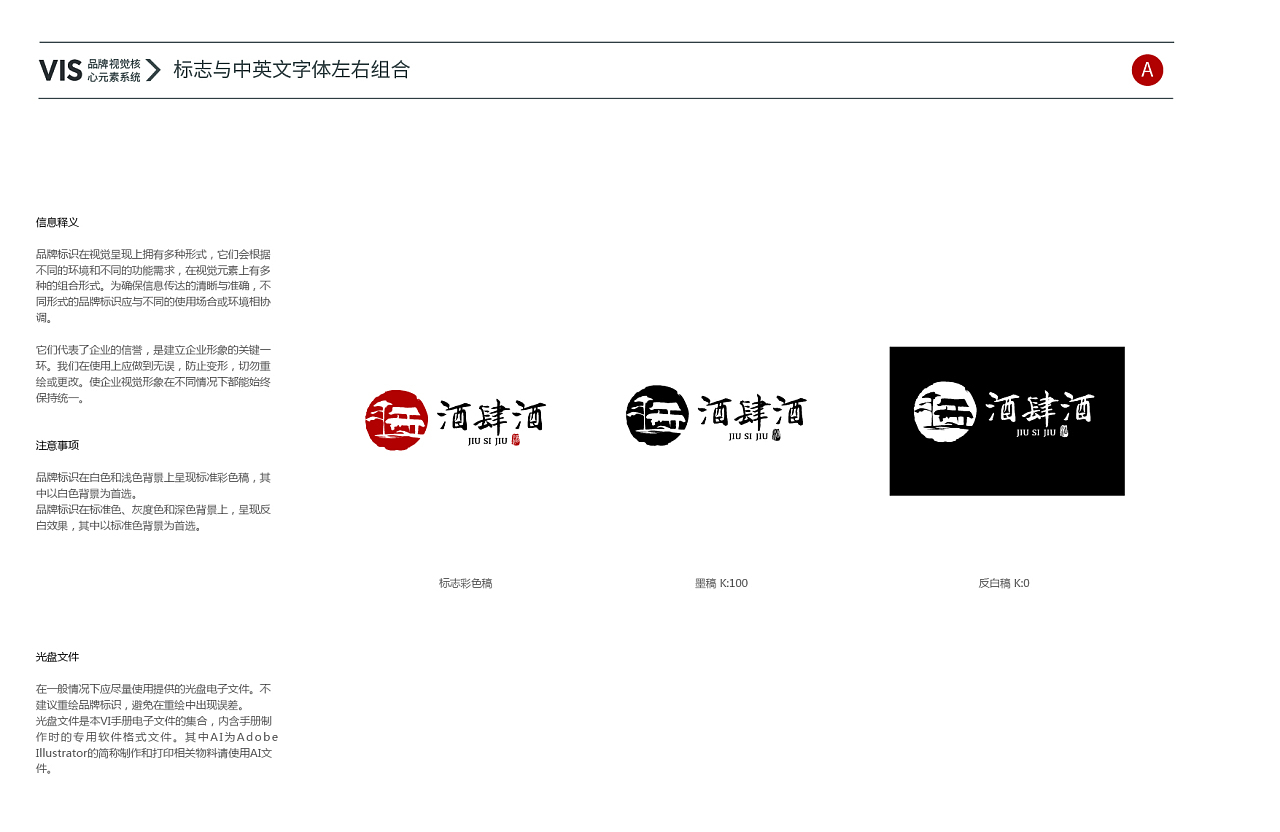Click line starting 光盘文件是本VI手册电子文件
Viewport: 1280px width, 832px height.
click(x=157, y=745)
